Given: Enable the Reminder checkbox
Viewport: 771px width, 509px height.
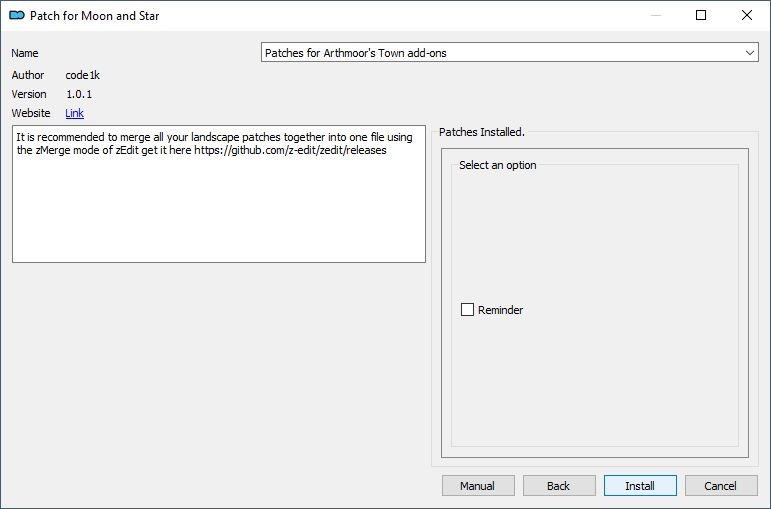Looking at the screenshot, I should coord(467,309).
